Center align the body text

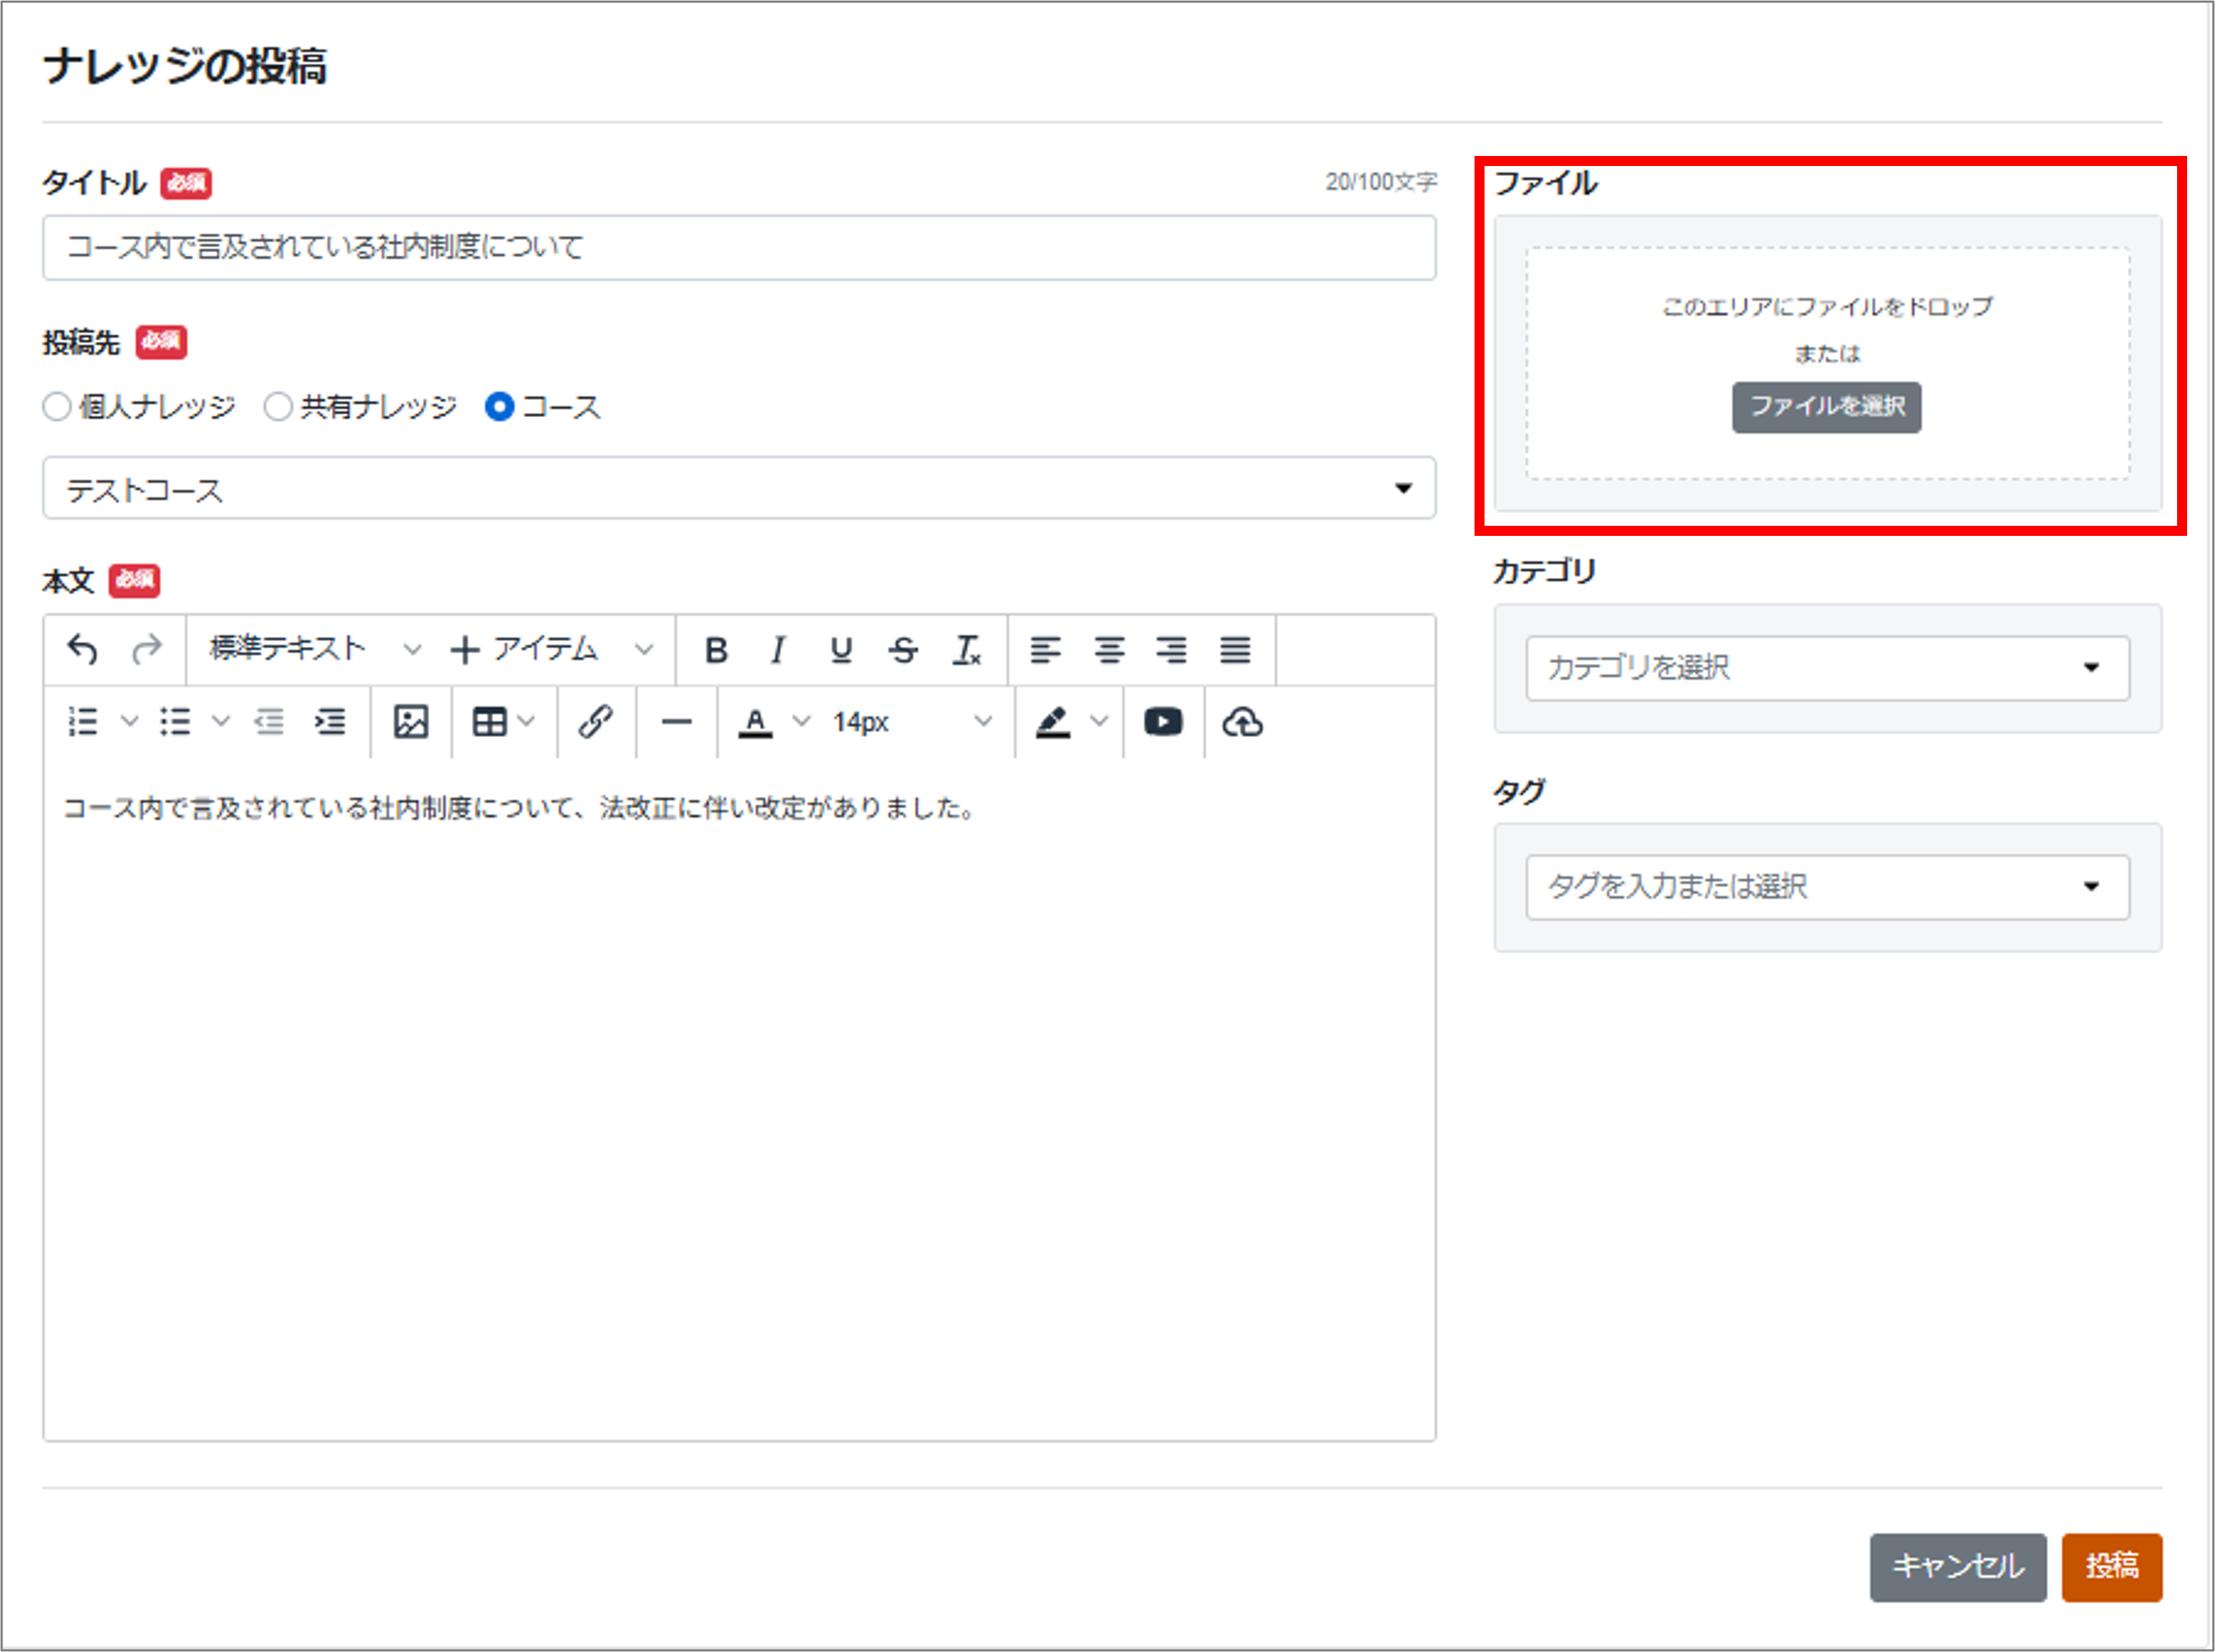1108,651
